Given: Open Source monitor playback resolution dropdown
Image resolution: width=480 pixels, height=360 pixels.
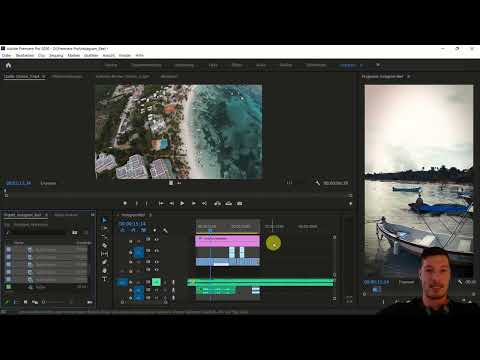Looking at the screenshot, I should 289,182.
